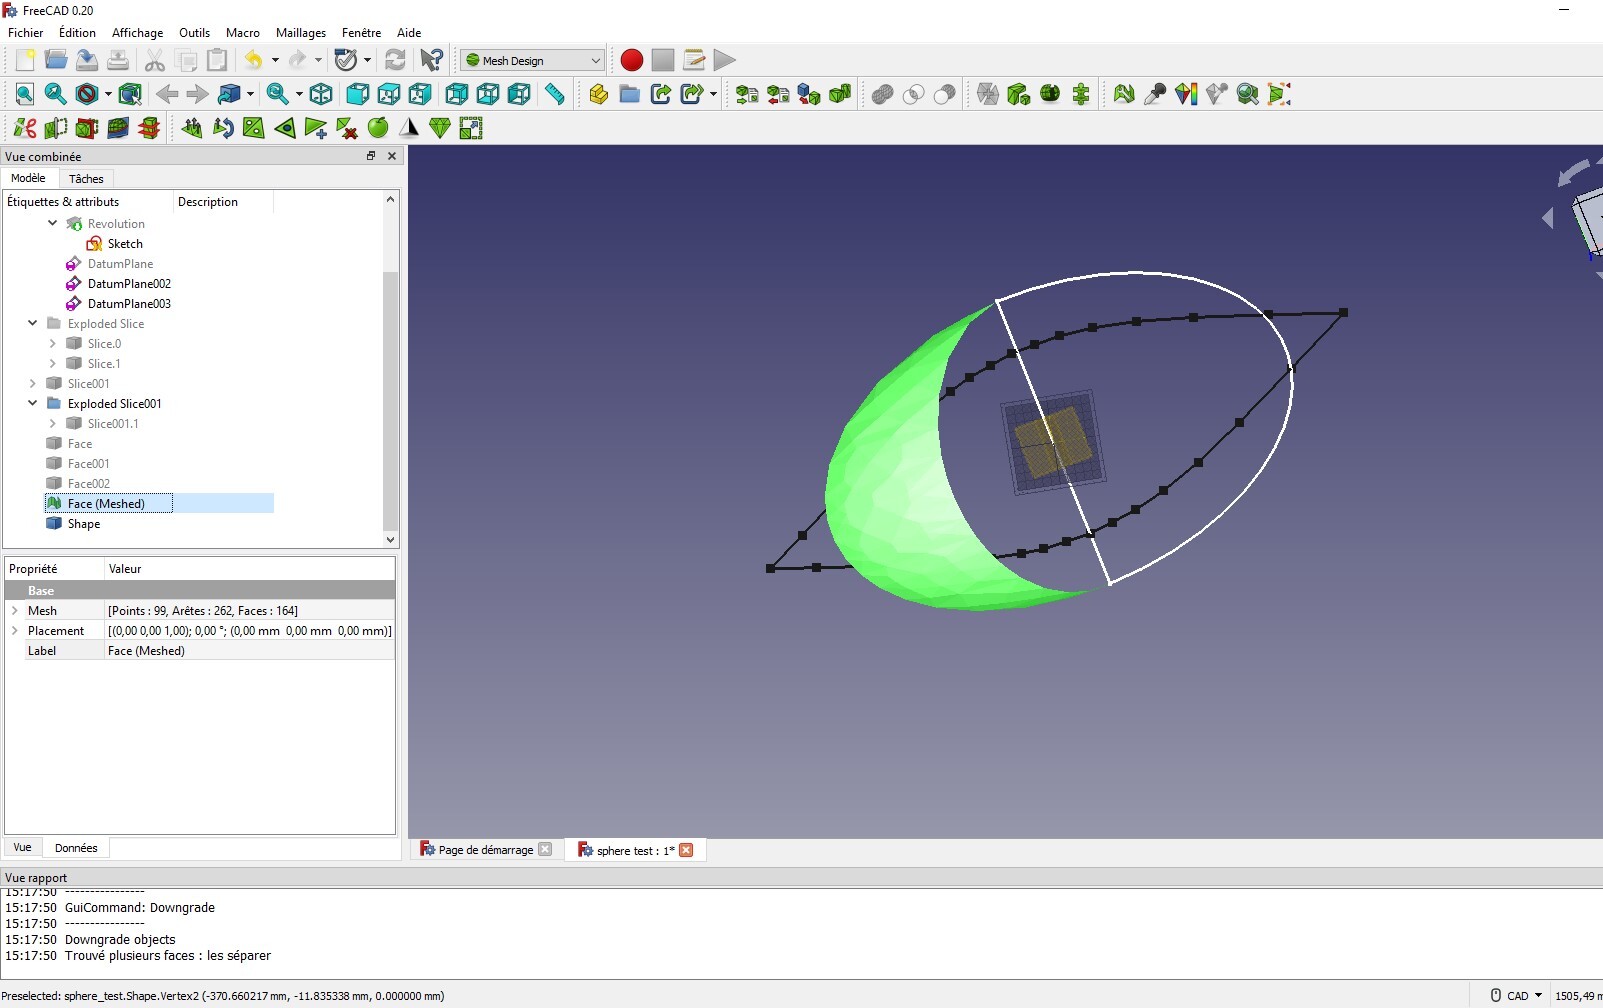This screenshot has height=1008, width=1603.
Task: Expand the Slice.0 tree item
Action: (x=53, y=343)
